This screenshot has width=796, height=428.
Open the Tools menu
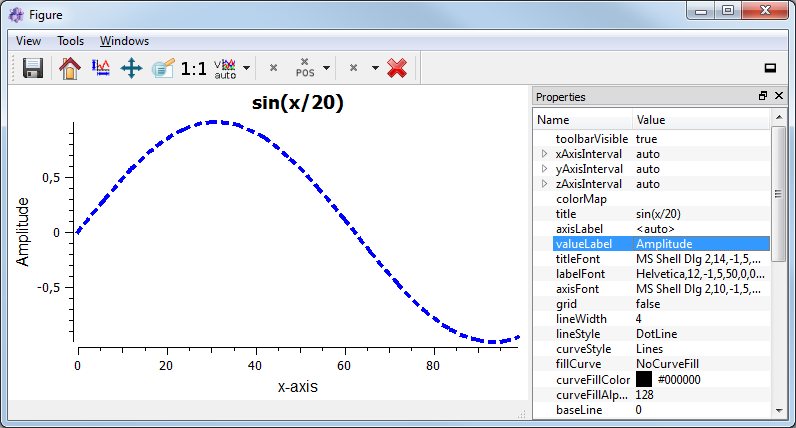pyautogui.click(x=70, y=41)
